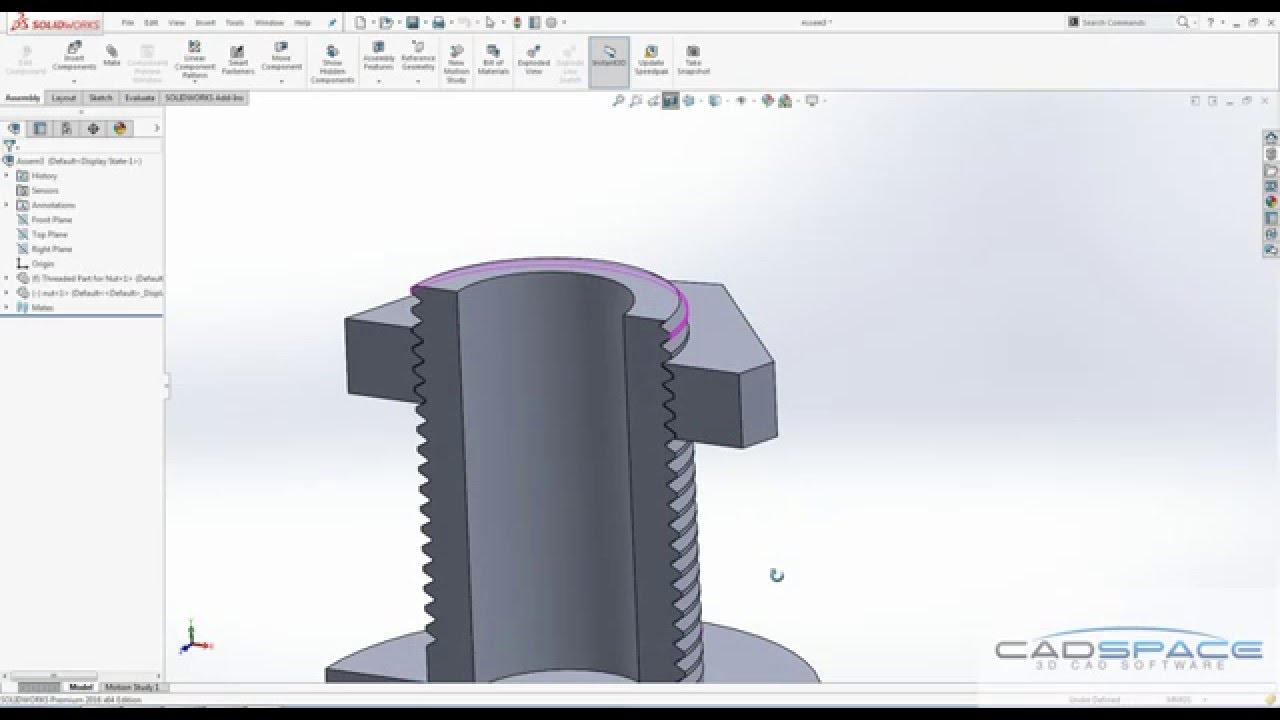Screen dimensions: 1280x720
Task: Click Show Hidden Components
Action: pyautogui.click(x=332, y=62)
